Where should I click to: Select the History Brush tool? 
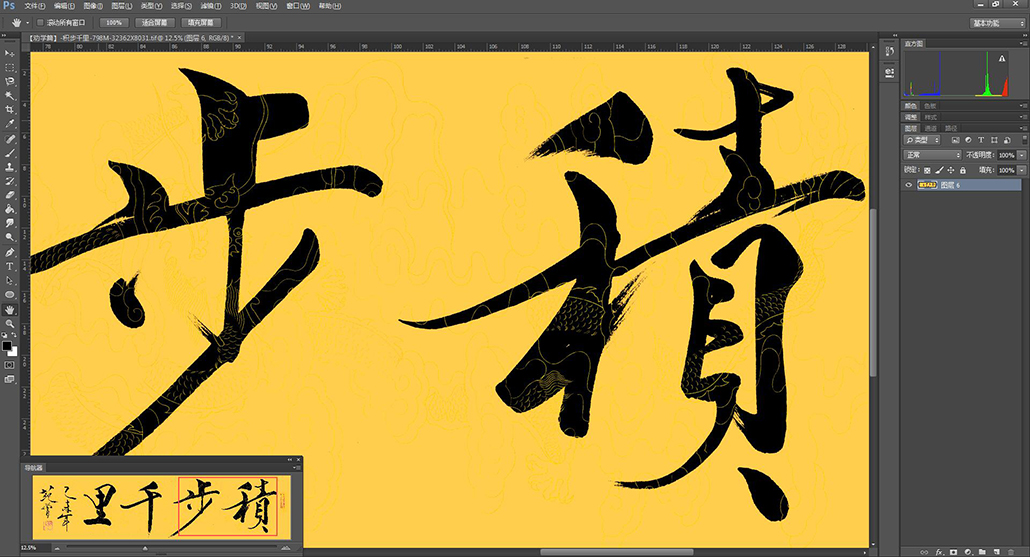coord(9,181)
